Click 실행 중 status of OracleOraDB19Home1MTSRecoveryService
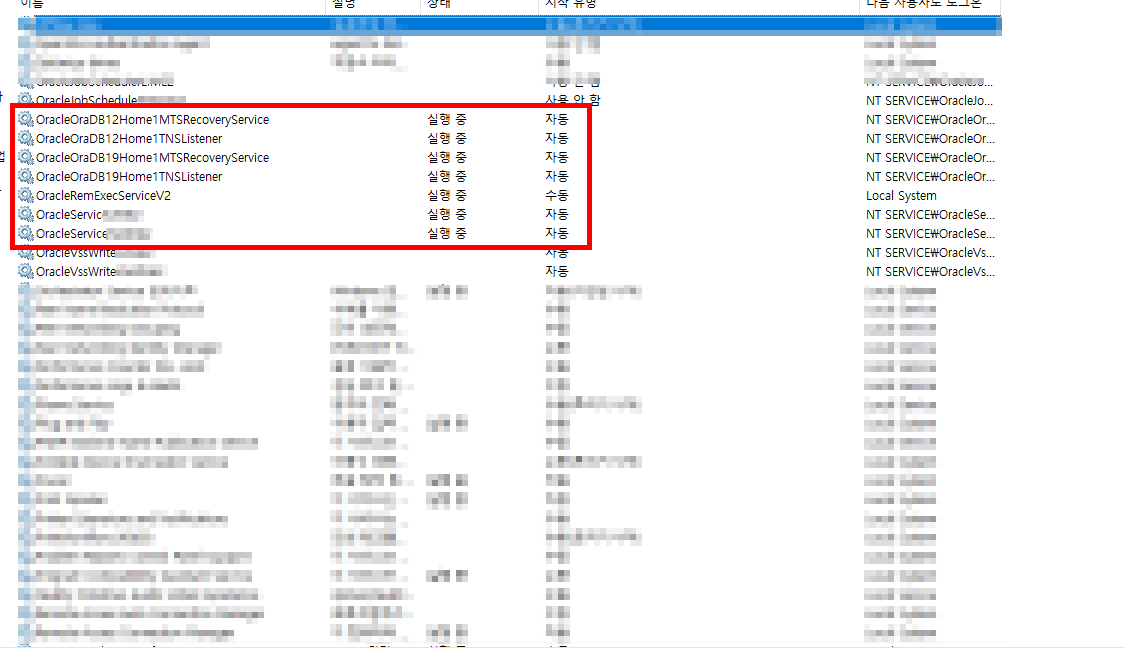Viewport: 1125px width, 648px height. 447,157
